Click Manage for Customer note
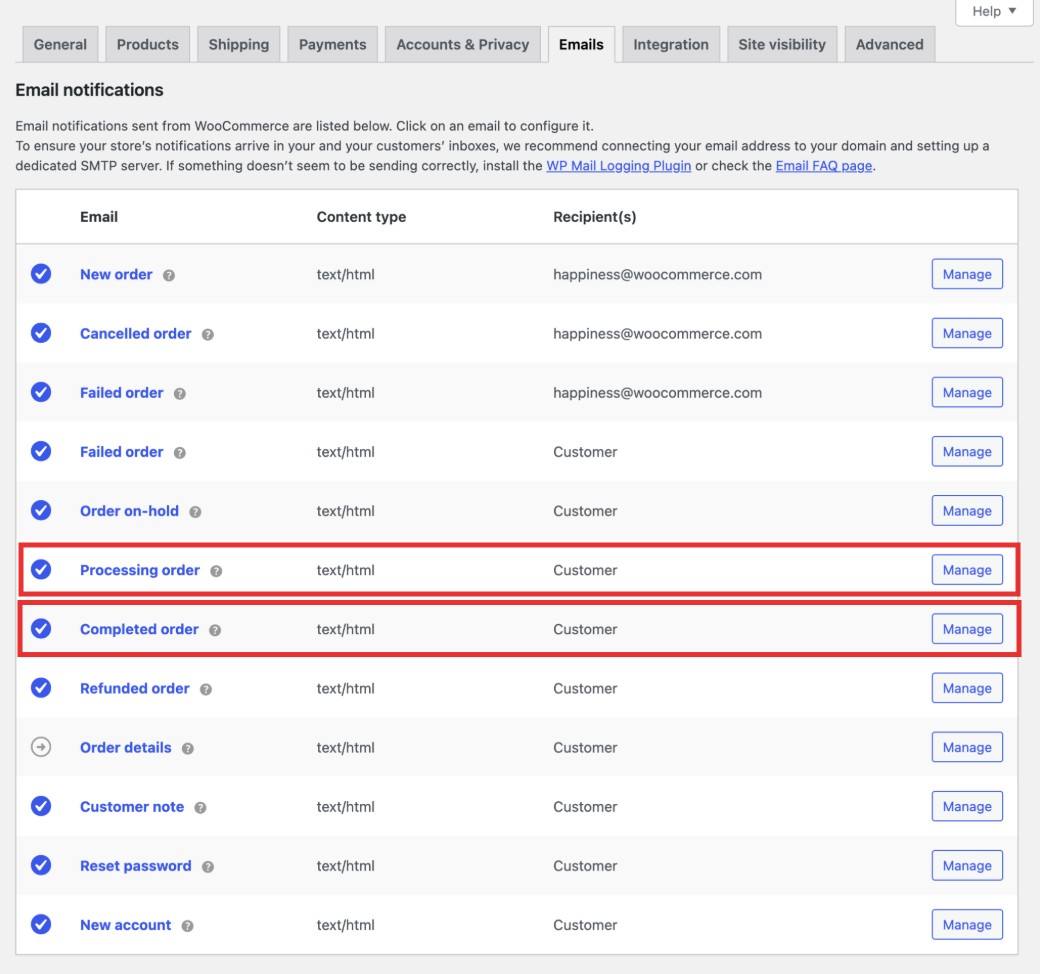The width and height of the screenshot is (1040, 974). (967, 806)
